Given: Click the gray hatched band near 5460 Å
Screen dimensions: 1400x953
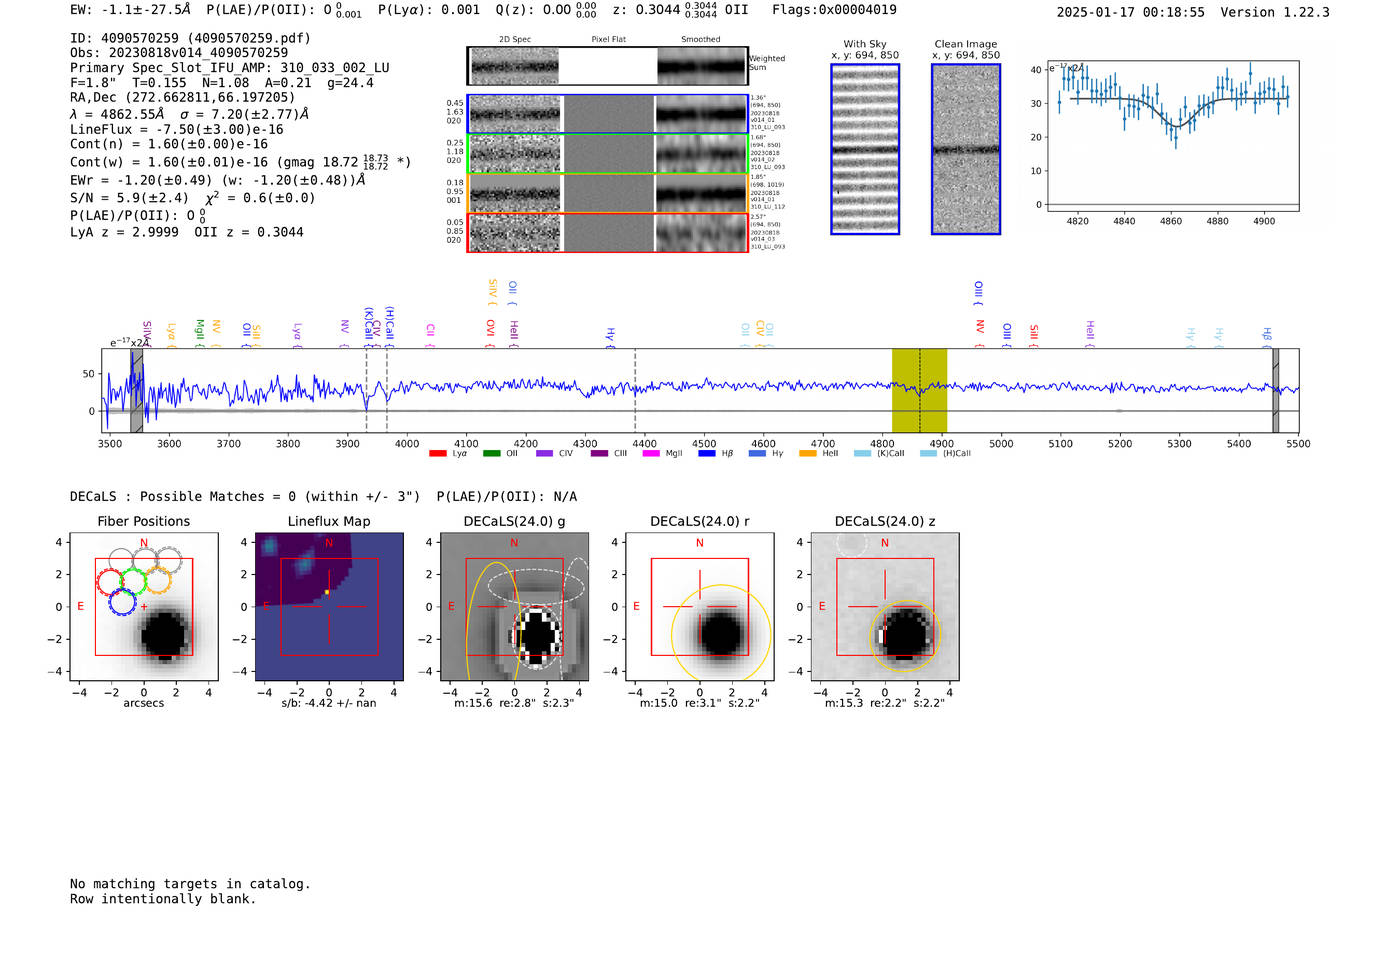Looking at the screenshot, I should pos(1275,390).
